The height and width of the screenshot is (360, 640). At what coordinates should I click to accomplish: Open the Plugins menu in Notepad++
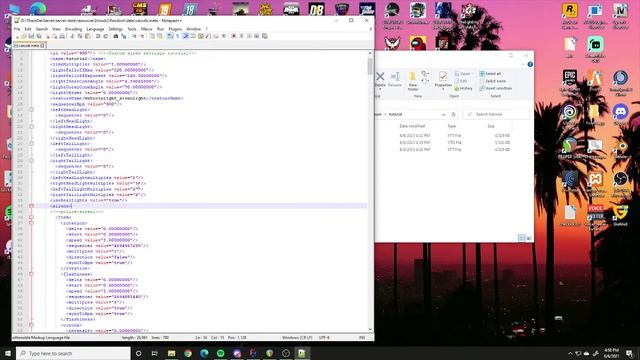[175, 29]
